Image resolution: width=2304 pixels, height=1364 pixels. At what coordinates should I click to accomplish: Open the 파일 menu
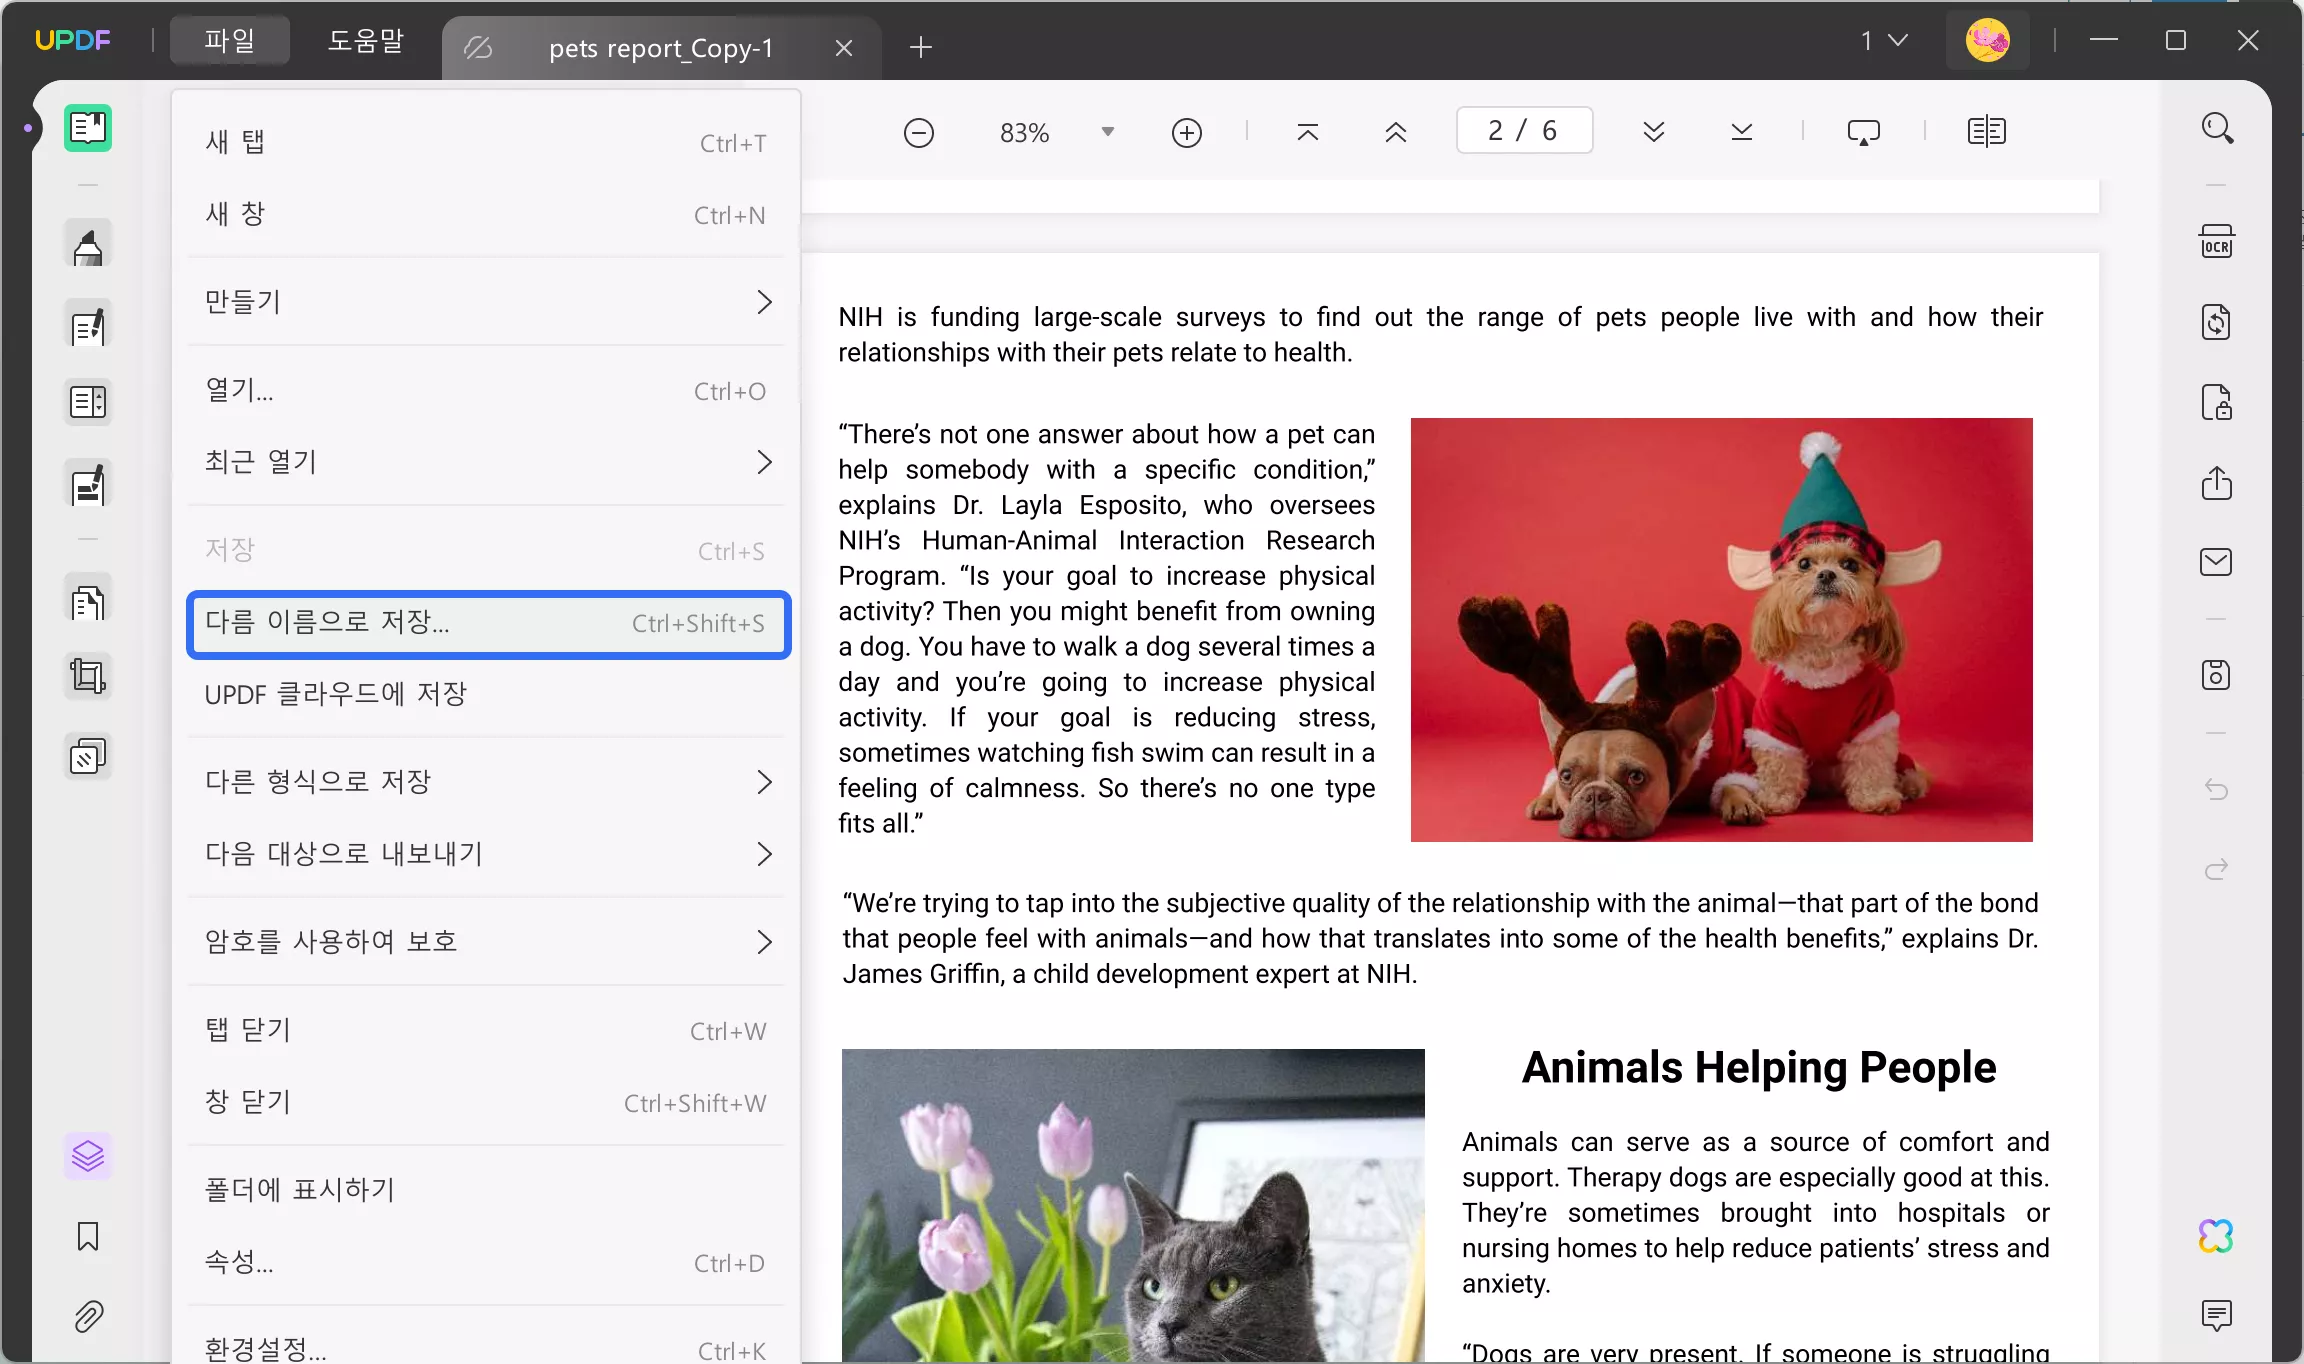pyautogui.click(x=230, y=40)
